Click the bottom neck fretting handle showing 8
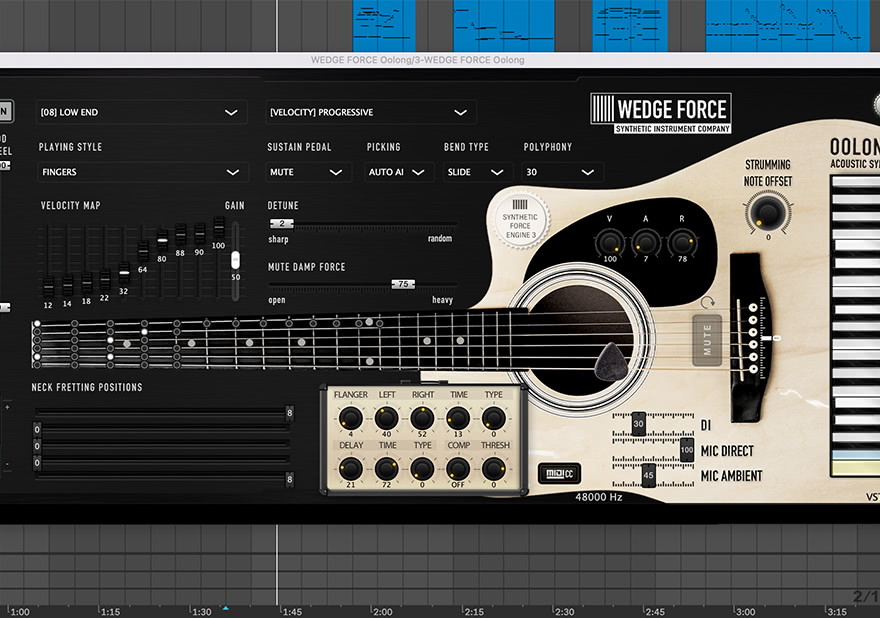Screen dimensions: 880x618 pos(290,479)
